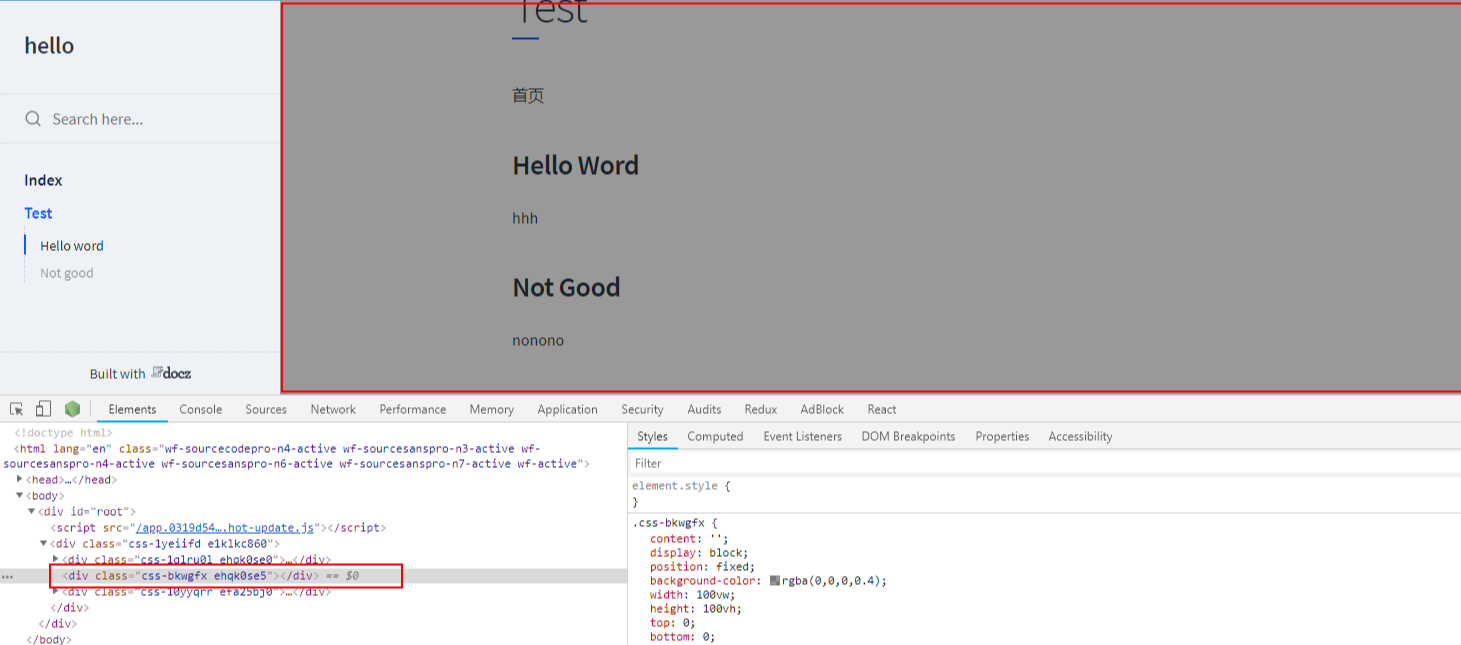Switch to the Console tab
Image resolution: width=1461 pixels, height=645 pixels.
tap(200, 409)
